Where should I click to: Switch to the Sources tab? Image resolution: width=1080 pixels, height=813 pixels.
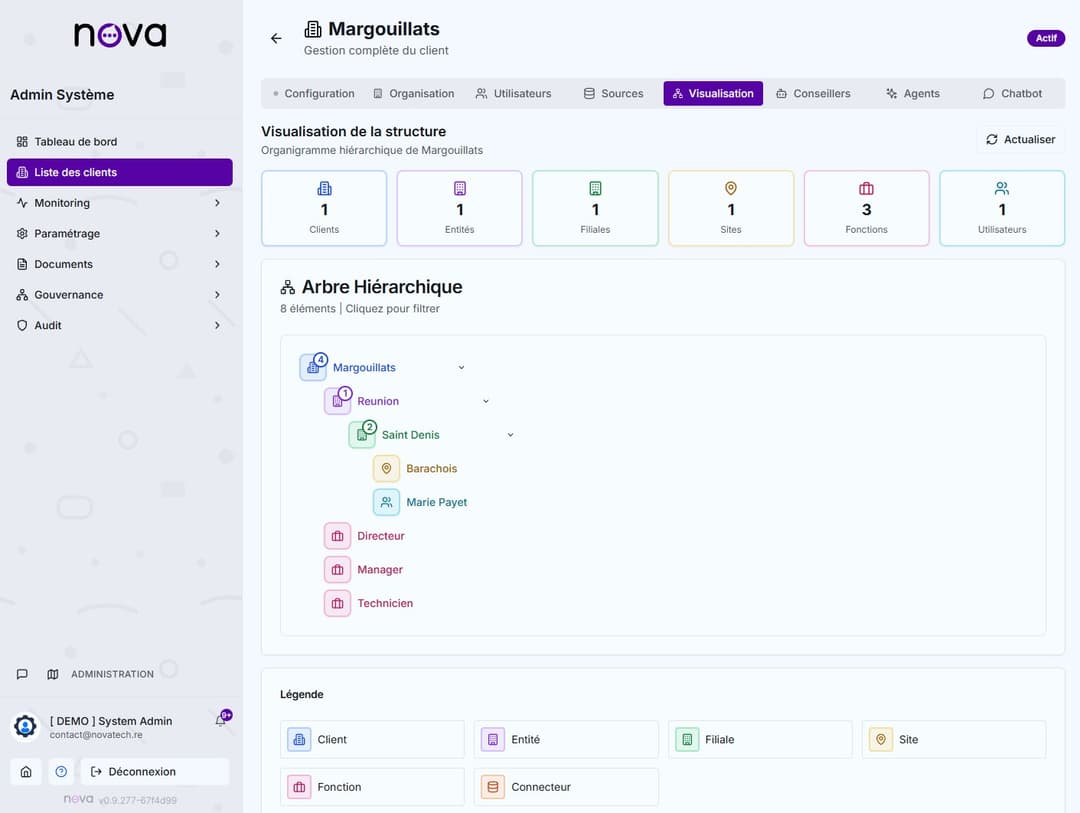[613, 94]
